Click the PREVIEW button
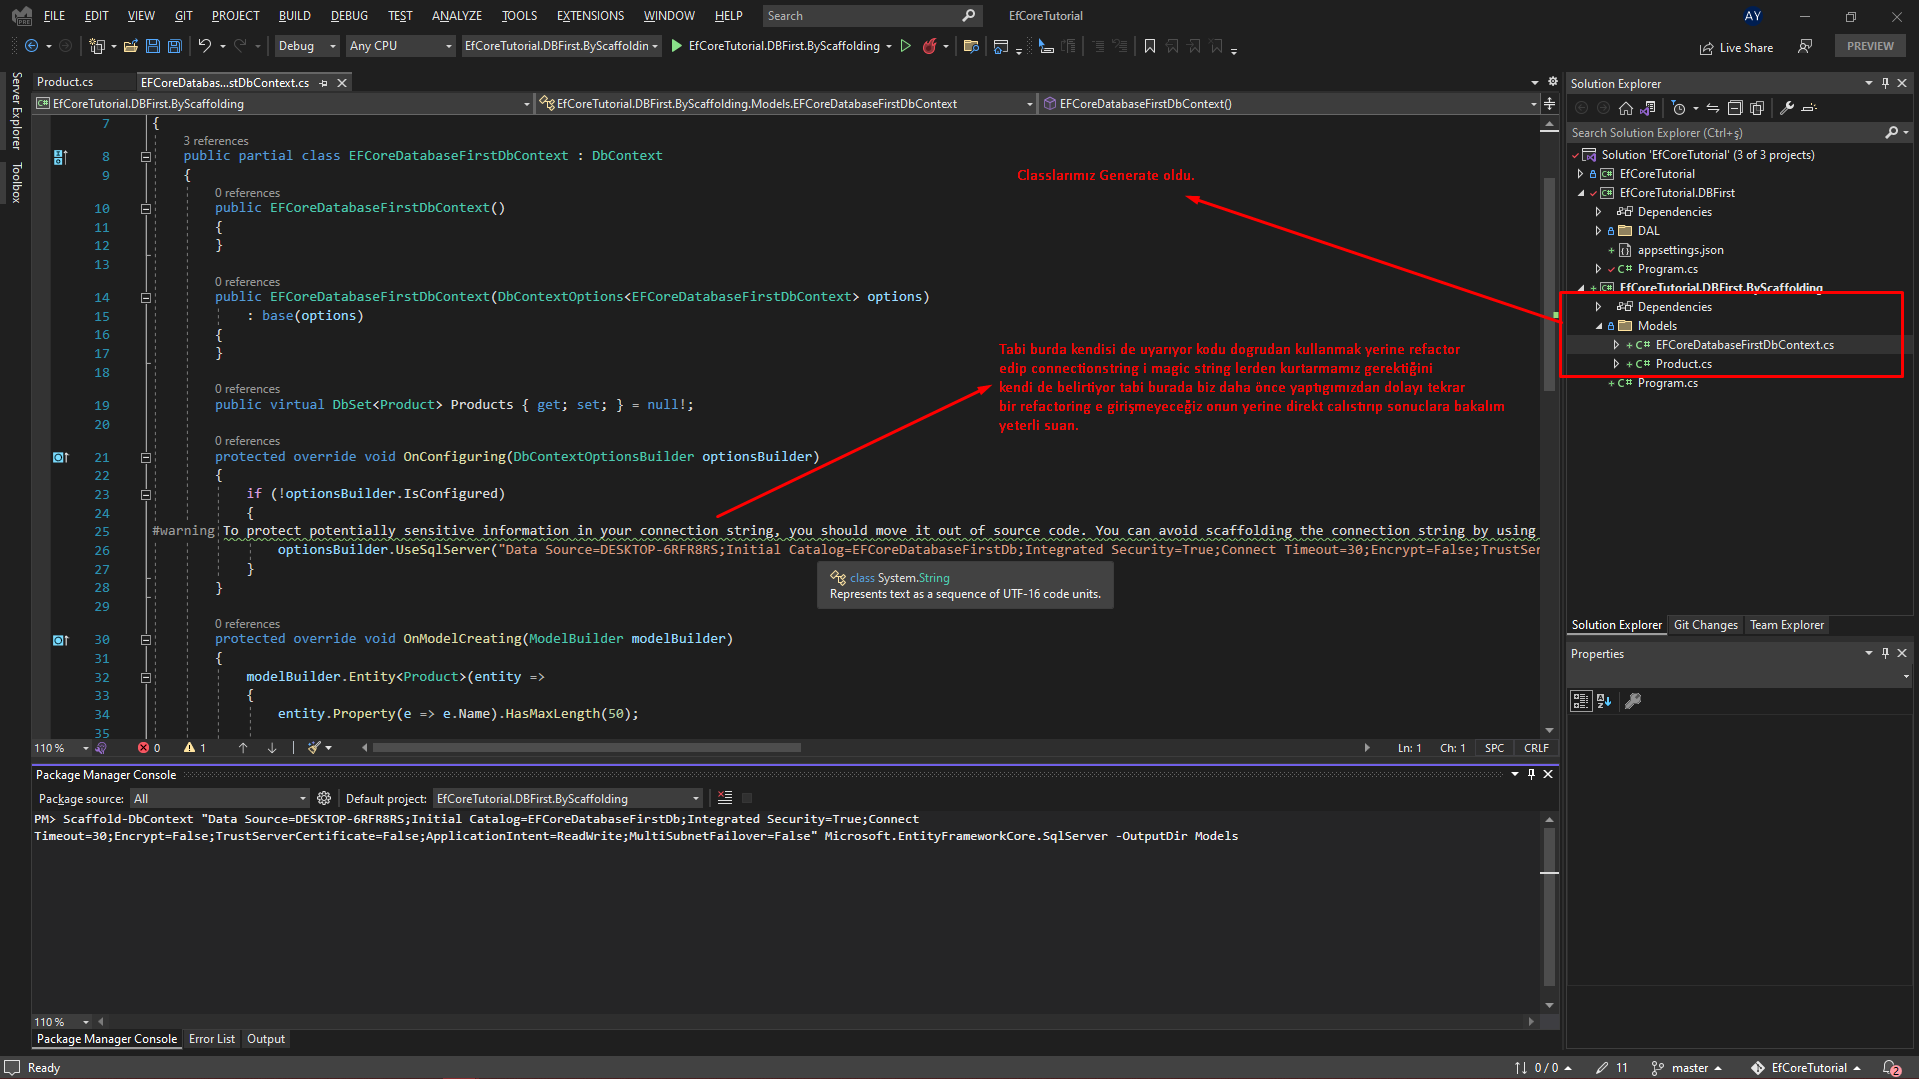The width and height of the screenshot is (1919, 1079). (1869, 45)
